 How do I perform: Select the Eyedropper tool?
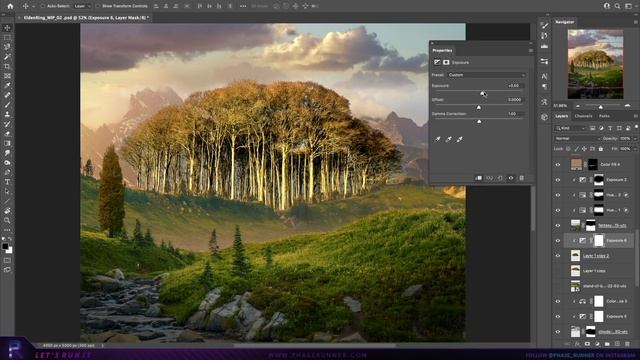point(7,85)
